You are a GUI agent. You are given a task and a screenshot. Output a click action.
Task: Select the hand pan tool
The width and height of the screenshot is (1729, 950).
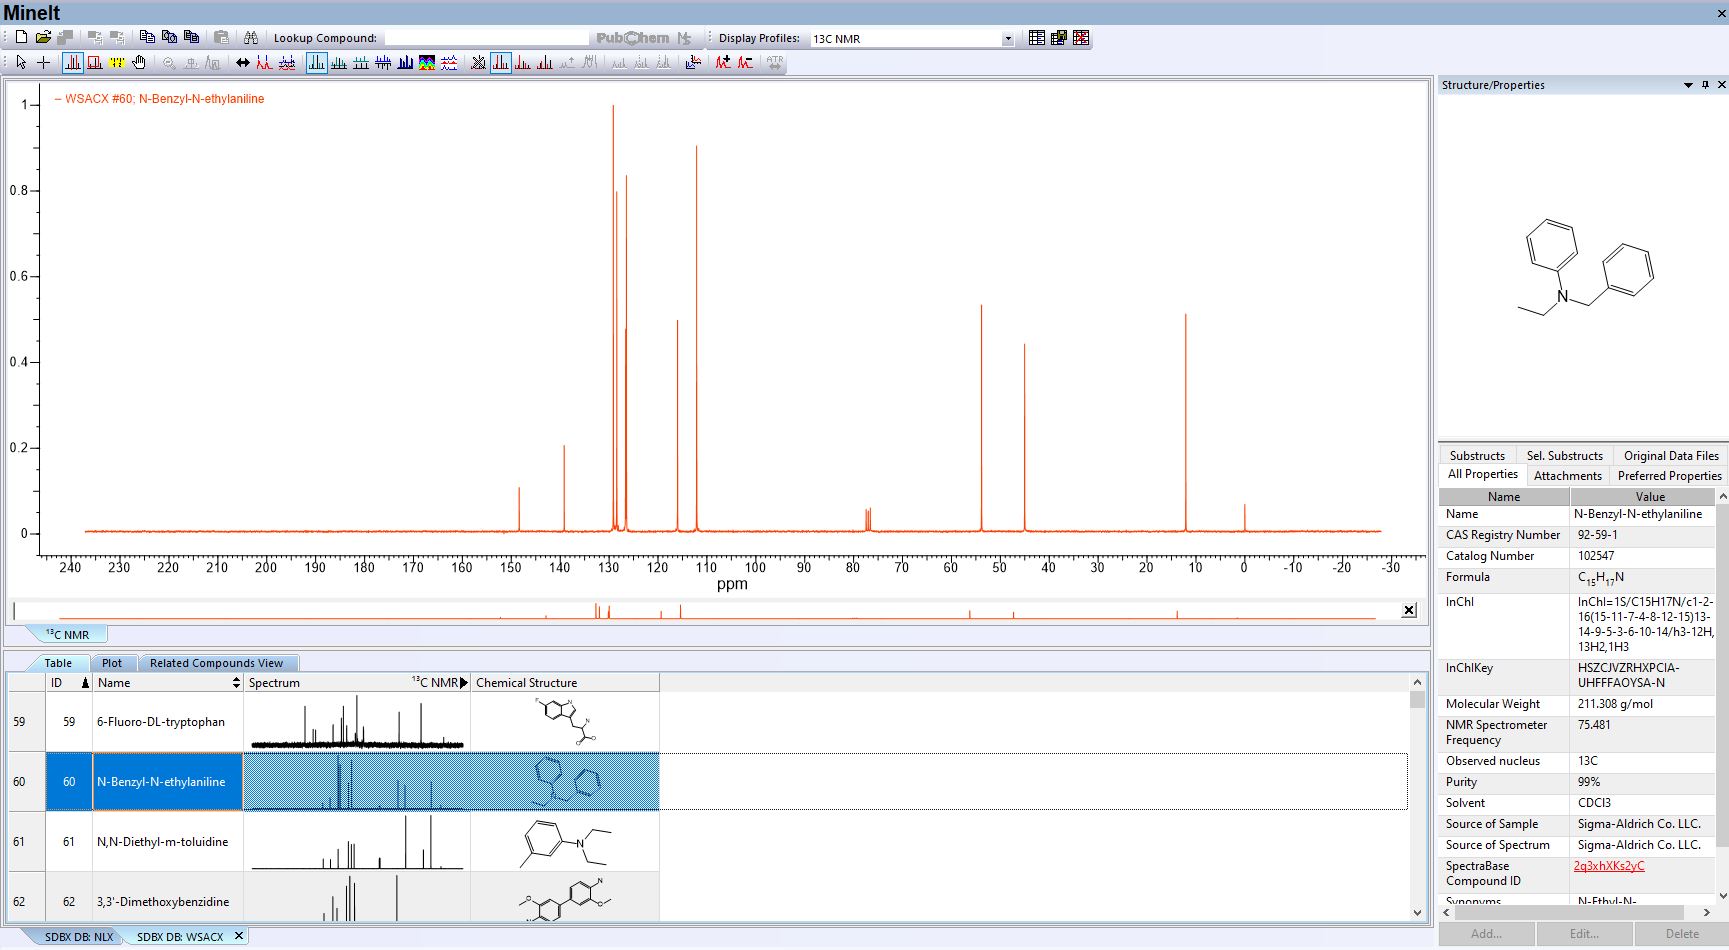click(139, 63)
